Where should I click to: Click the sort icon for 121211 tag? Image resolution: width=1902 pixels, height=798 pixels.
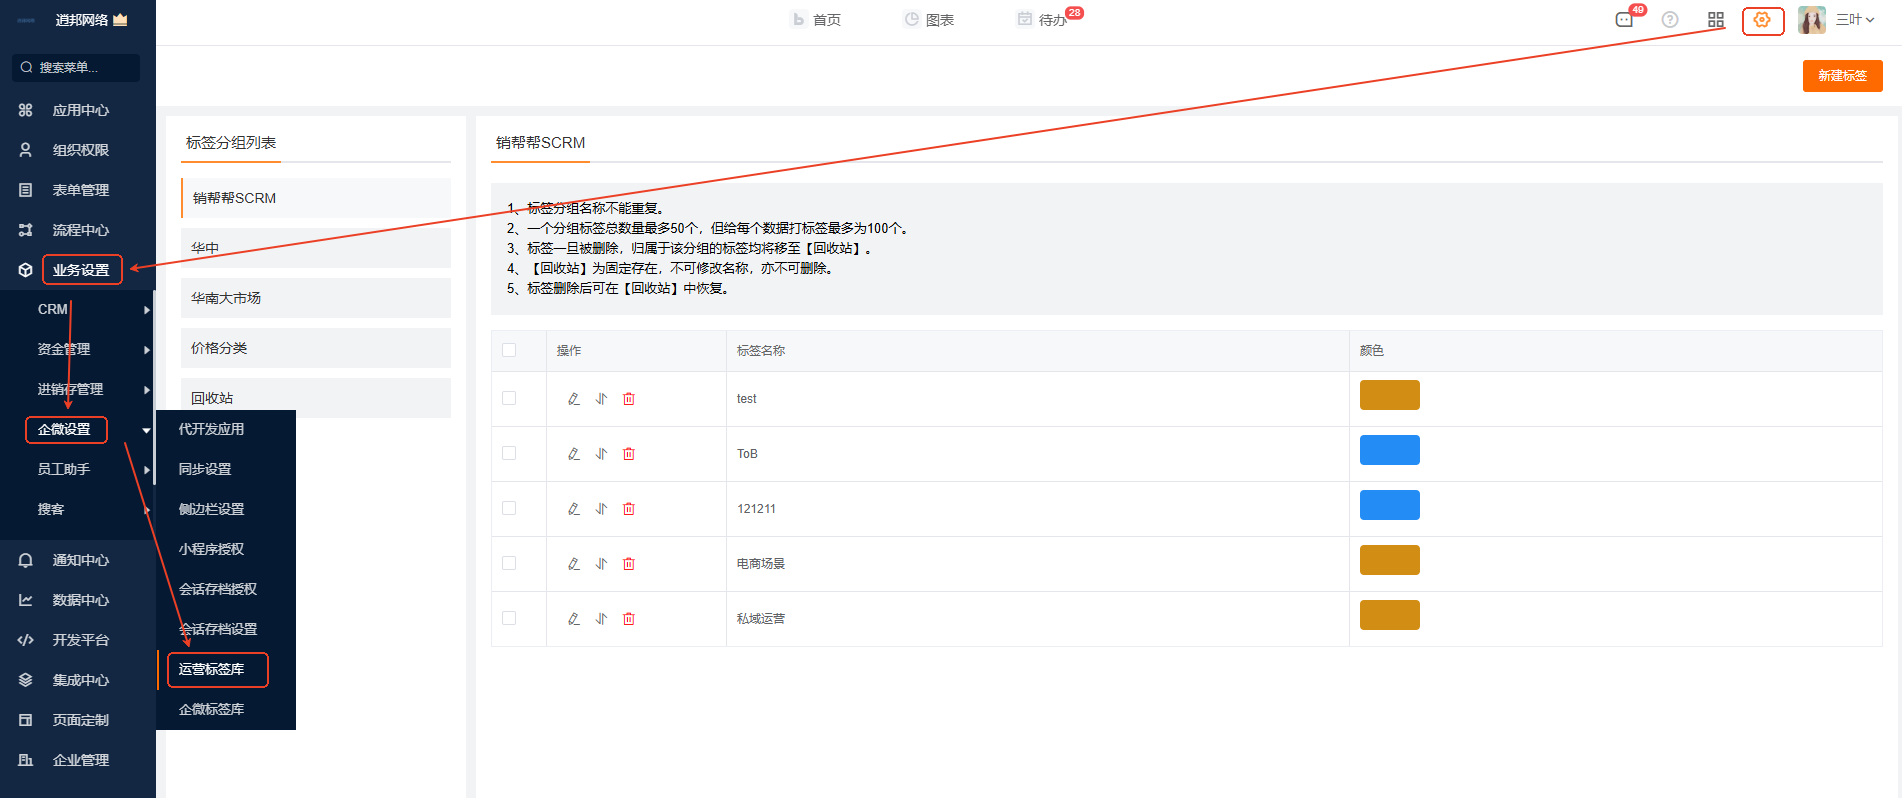pos(601,509)
